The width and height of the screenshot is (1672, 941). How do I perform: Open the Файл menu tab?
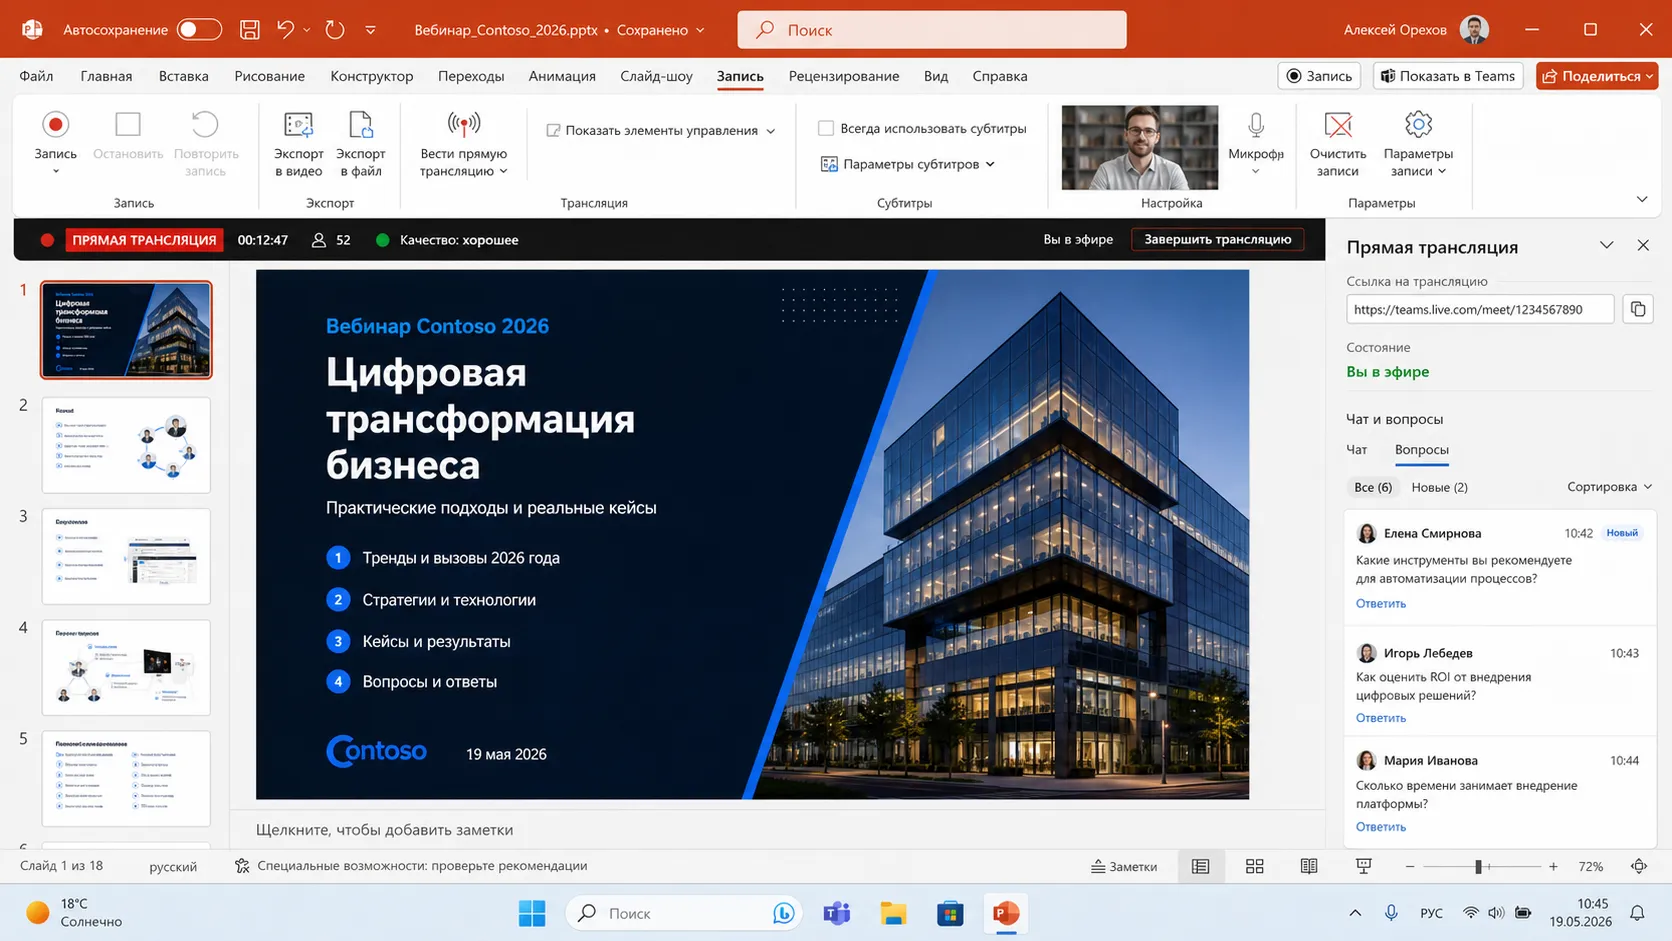tap(36, 76)
